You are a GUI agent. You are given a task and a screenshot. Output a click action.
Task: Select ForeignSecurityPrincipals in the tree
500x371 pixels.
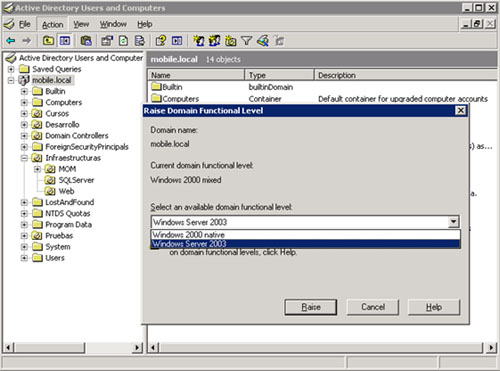point(87,147)
